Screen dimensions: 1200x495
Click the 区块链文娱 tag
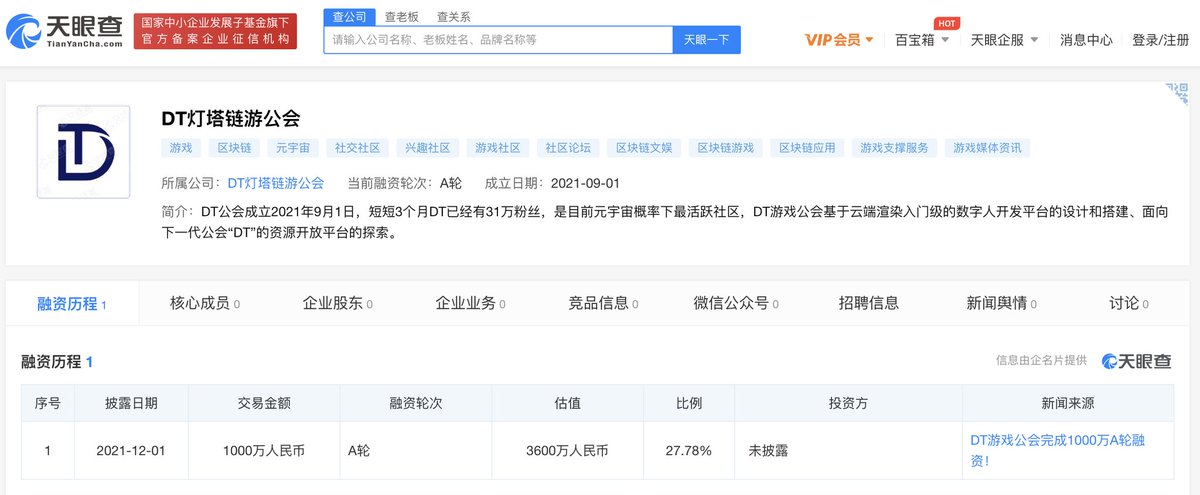644,148
